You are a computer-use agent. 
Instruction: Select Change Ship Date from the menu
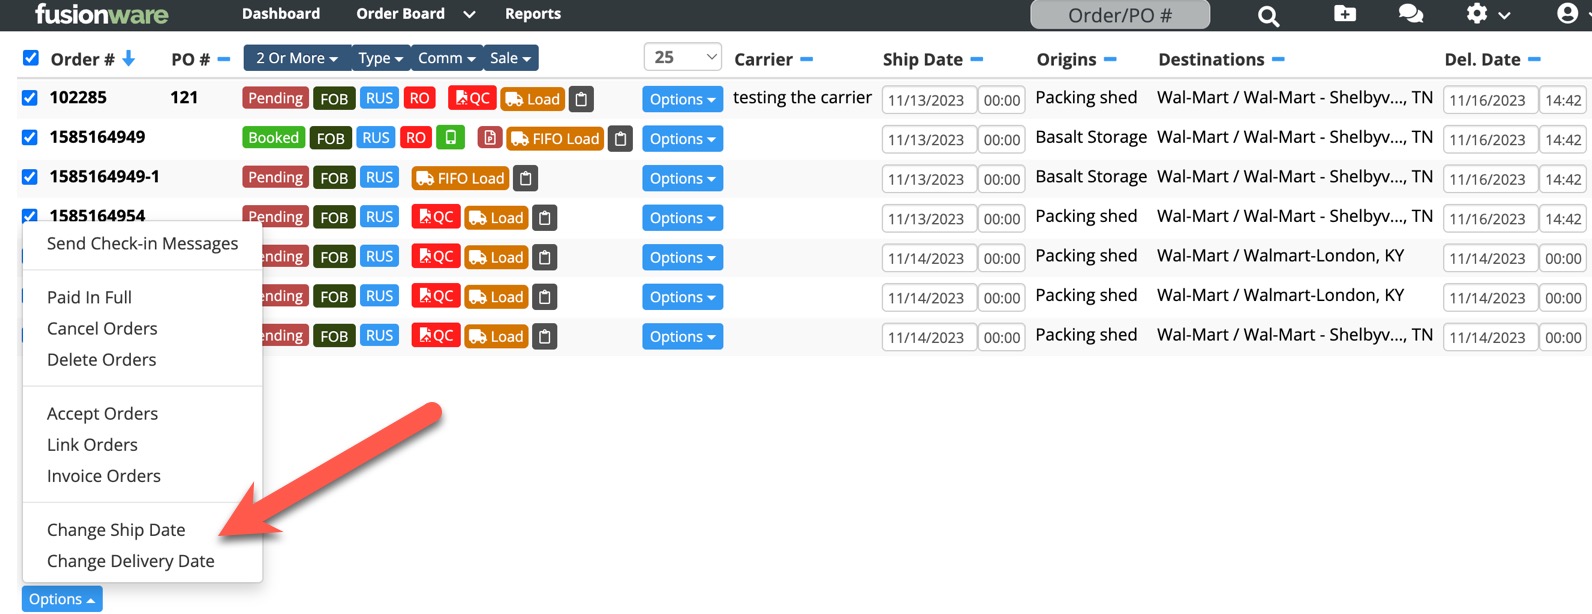point(116,530)
